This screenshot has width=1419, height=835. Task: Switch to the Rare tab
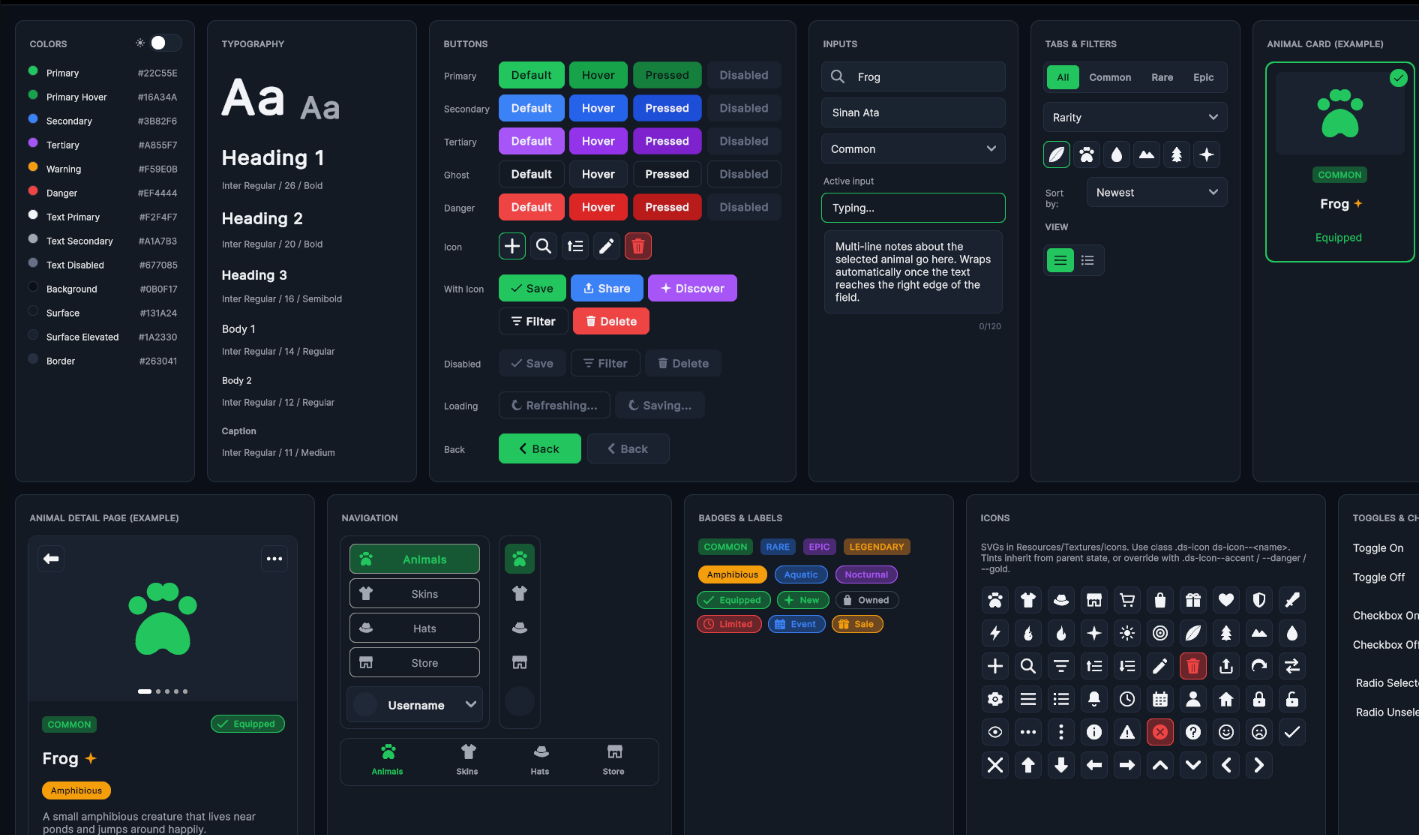pos(1162,77)
